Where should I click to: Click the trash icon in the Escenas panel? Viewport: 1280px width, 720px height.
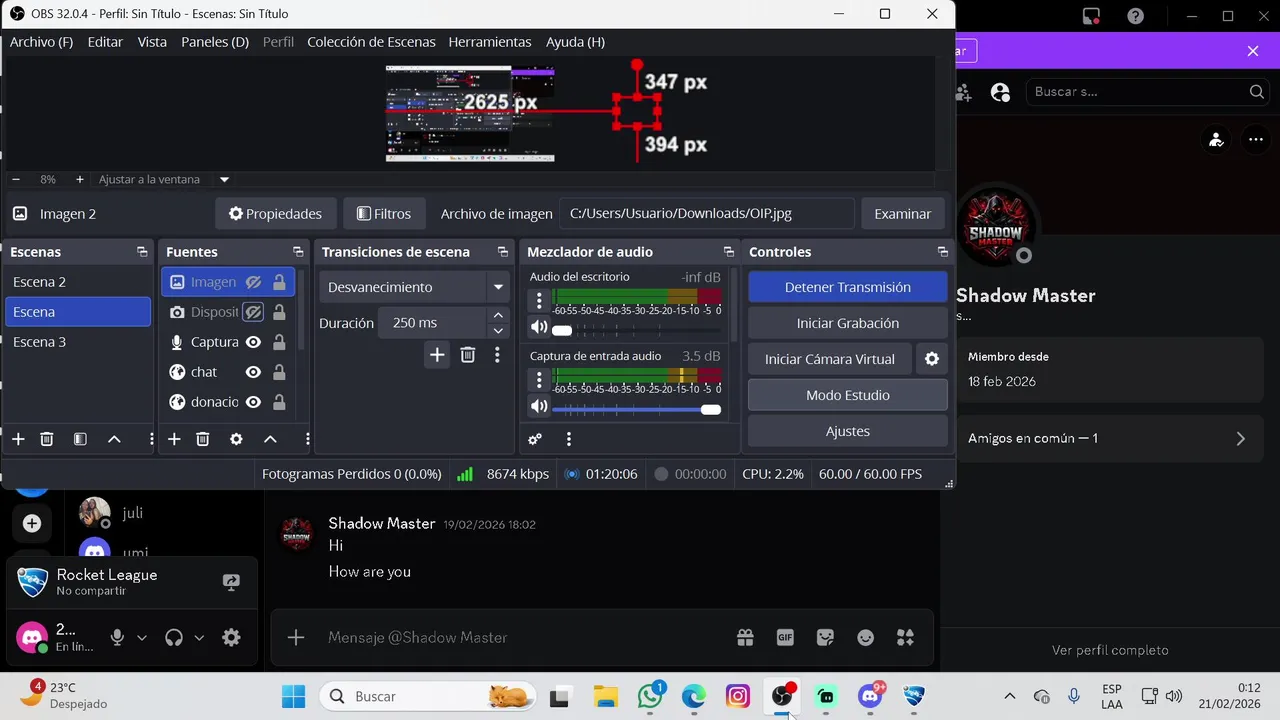[46, 439]
